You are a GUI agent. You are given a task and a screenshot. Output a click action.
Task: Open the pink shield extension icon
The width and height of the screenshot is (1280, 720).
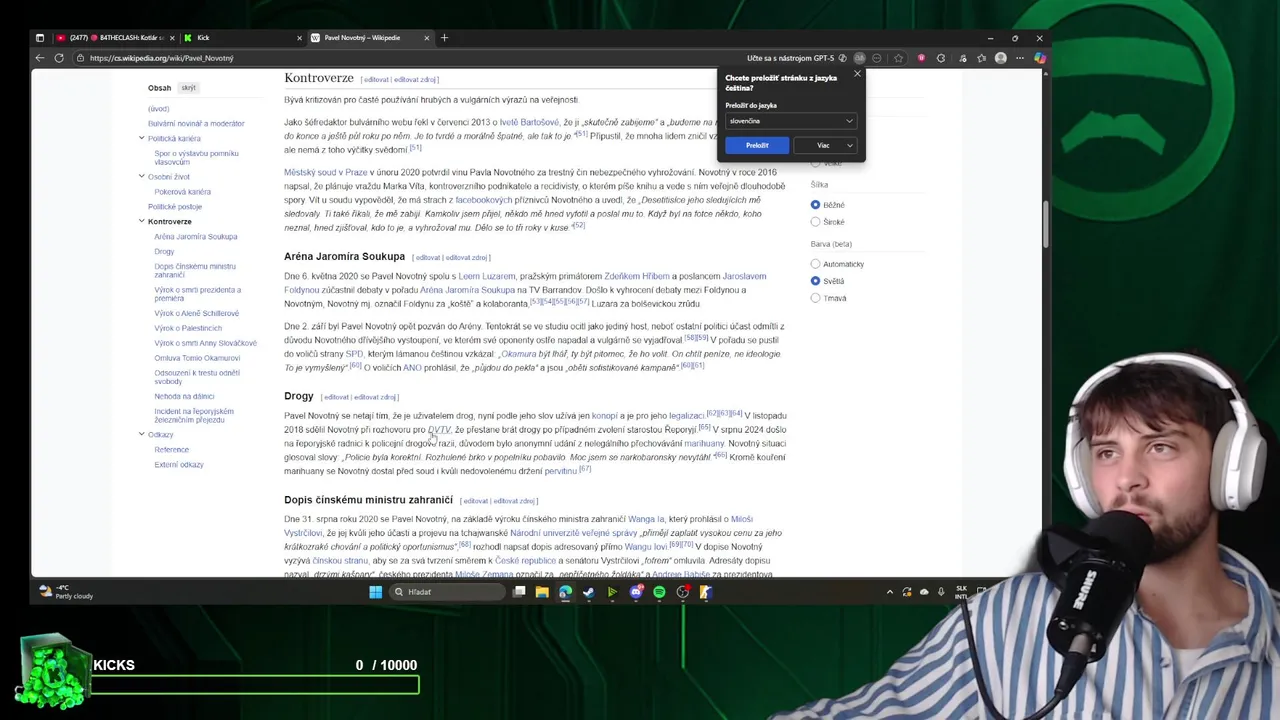tap(921, 58)
